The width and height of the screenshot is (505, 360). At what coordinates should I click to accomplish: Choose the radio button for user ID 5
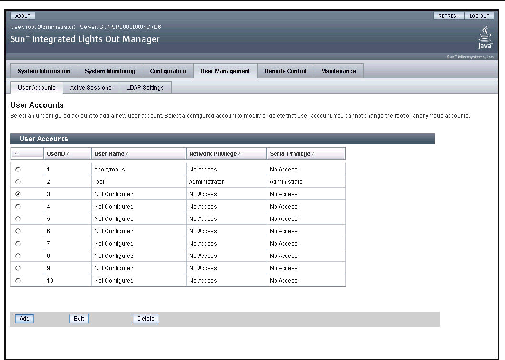(x=18, y=219)
